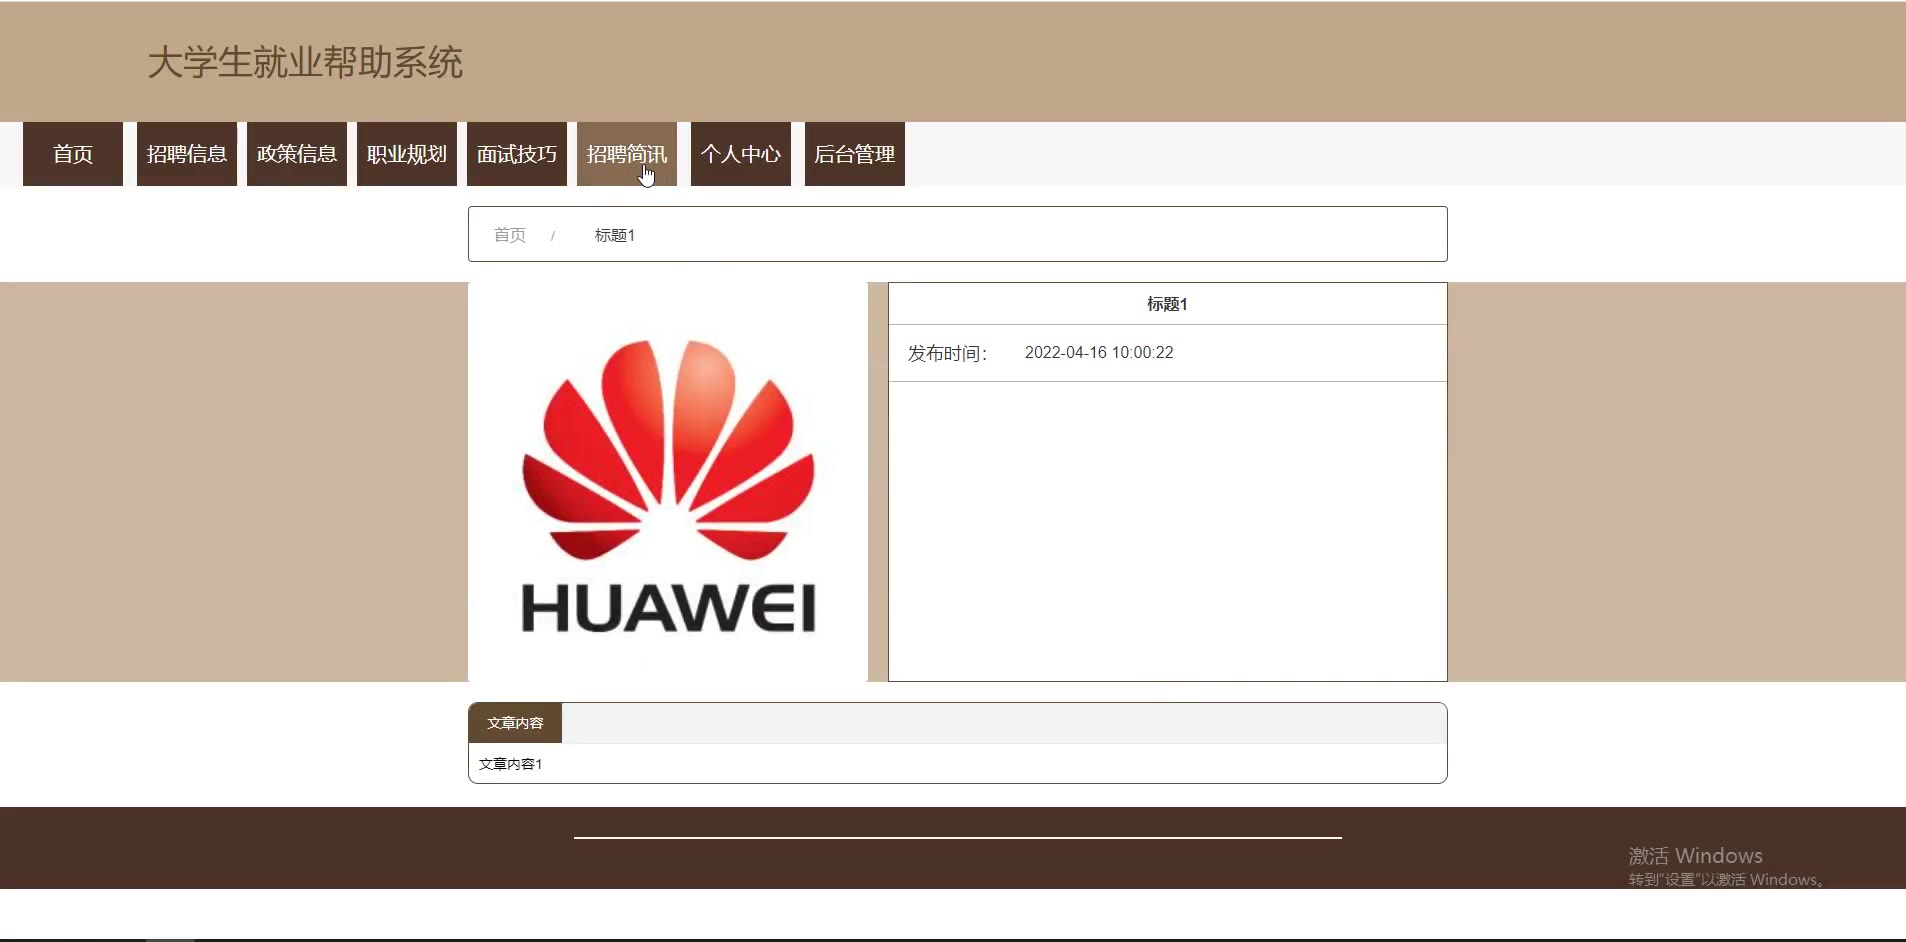Go to 招聘信息 in the navigation bar
Screen dimensions: 1906x942
pos(187,154)
